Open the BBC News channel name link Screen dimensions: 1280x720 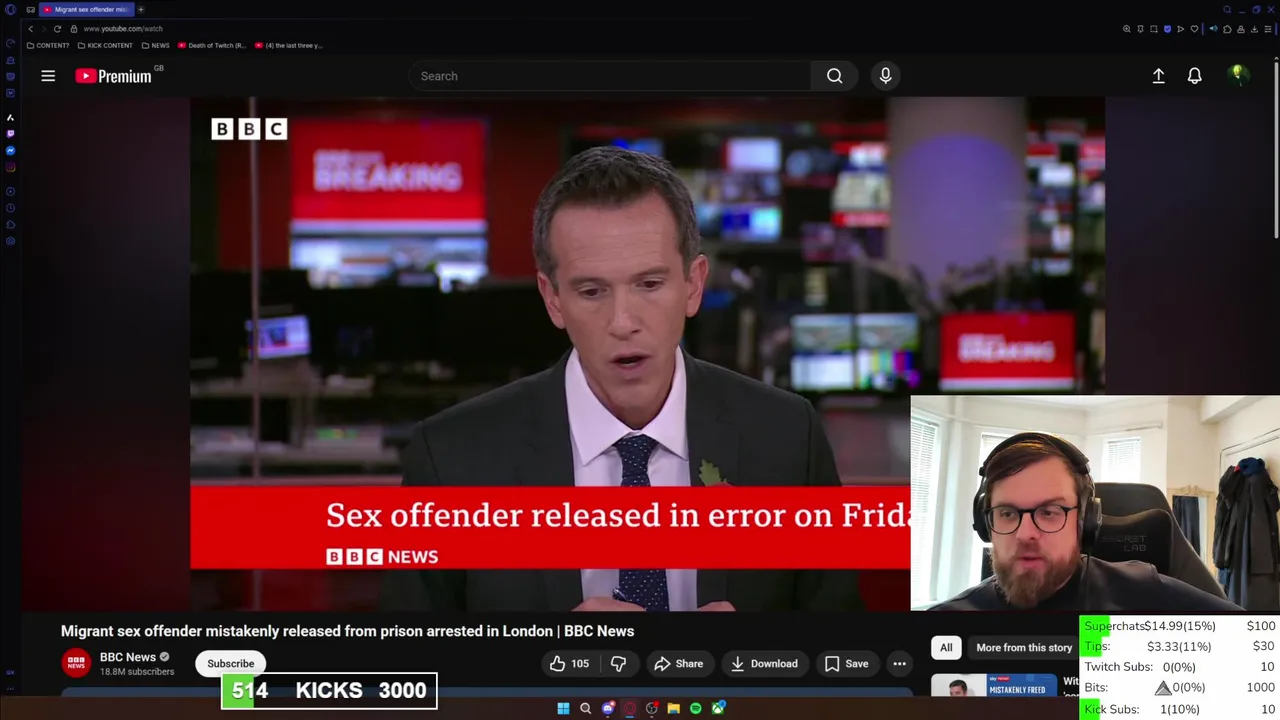pyautogui.click(x=128, y=657)
